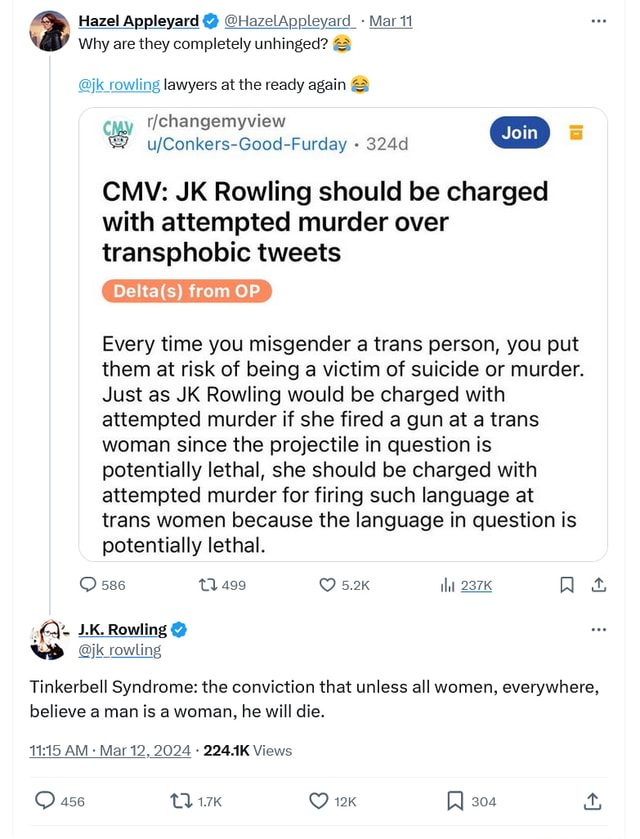Retweet Hazel Appleyard's post
The image size is (640, 839).
(x=209, y=585)
